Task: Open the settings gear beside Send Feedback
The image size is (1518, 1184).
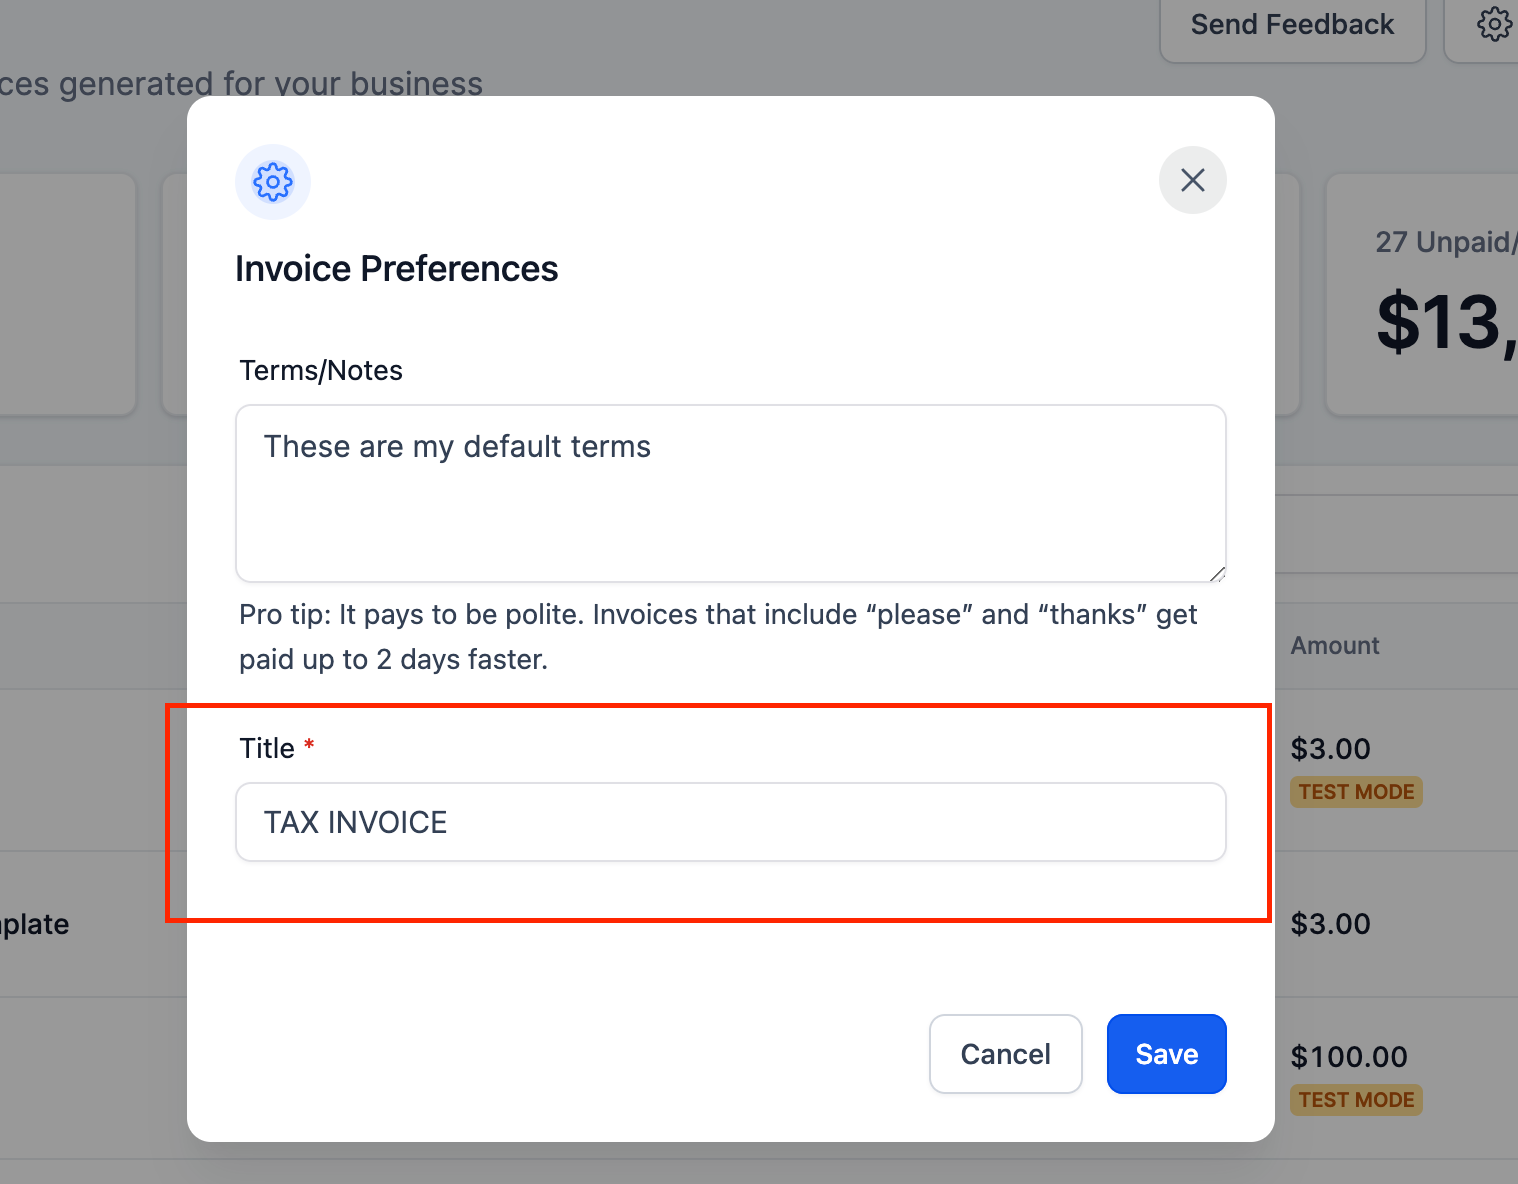Action: click(x=1494, y=24)
